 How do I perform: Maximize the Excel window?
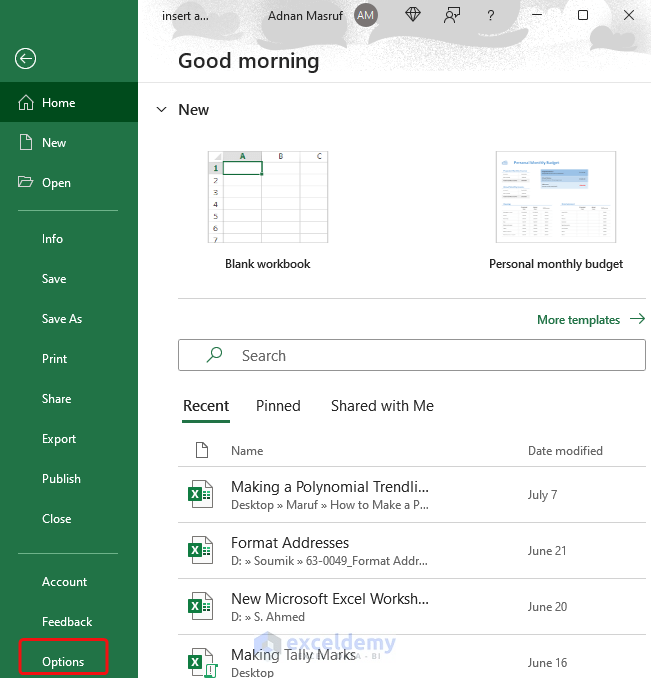tap(583, 15)
